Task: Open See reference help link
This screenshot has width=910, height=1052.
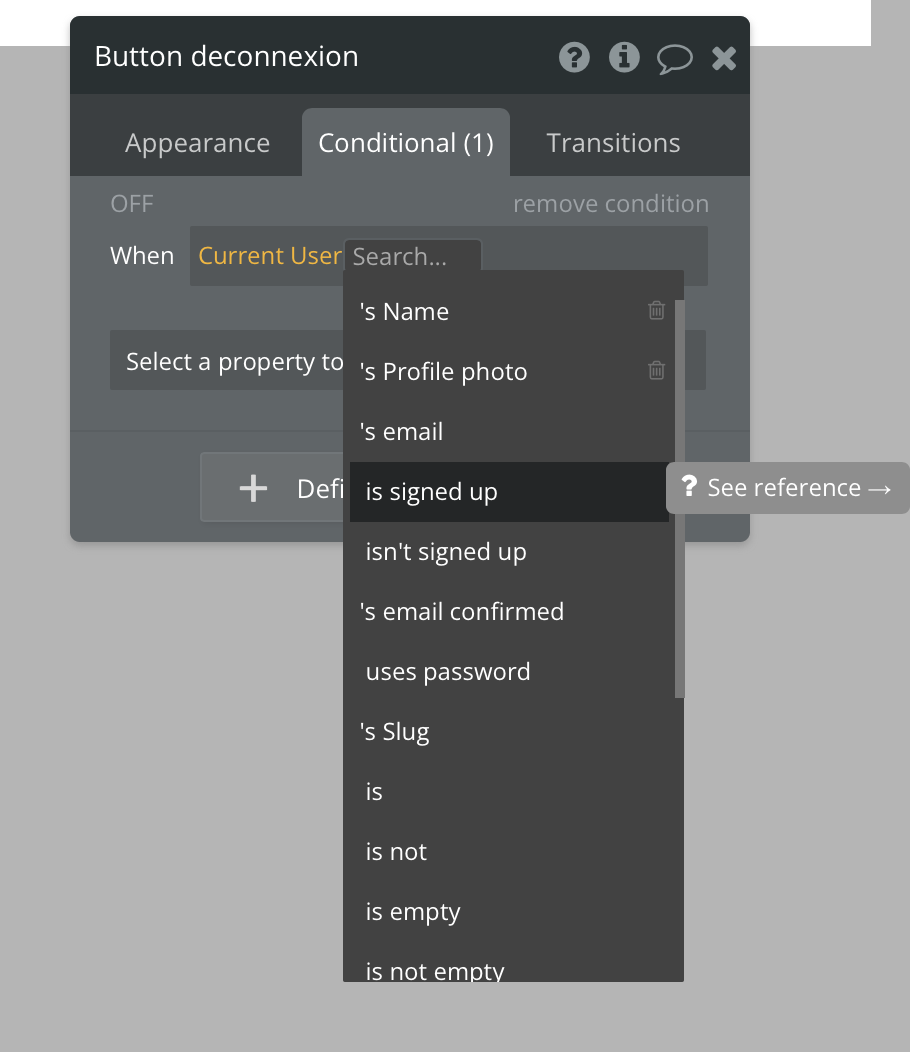Action: tap(788, 488)
